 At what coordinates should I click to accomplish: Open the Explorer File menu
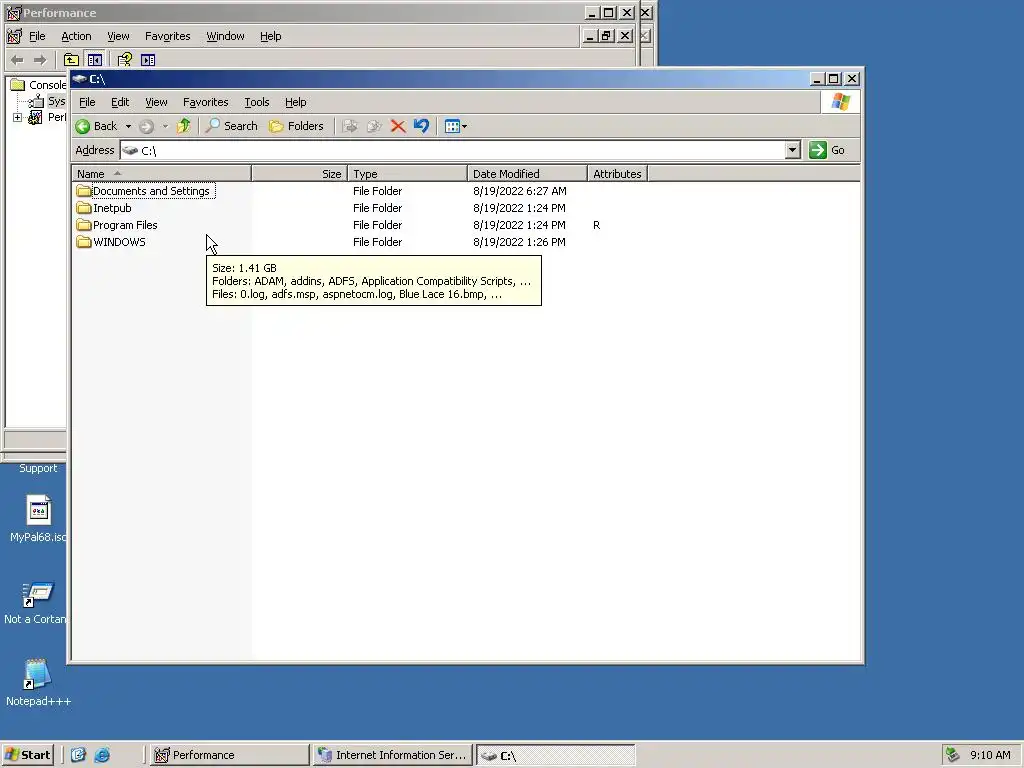pyautogui.click(x=87, y=102)
